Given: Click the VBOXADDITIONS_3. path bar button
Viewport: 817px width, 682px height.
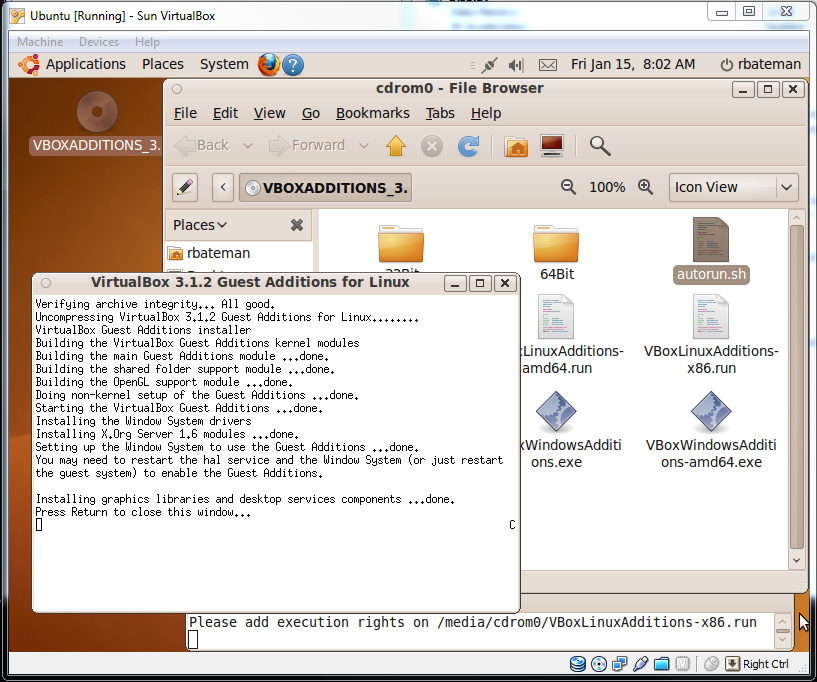Looking at the screenshot, I should point(326,188).
